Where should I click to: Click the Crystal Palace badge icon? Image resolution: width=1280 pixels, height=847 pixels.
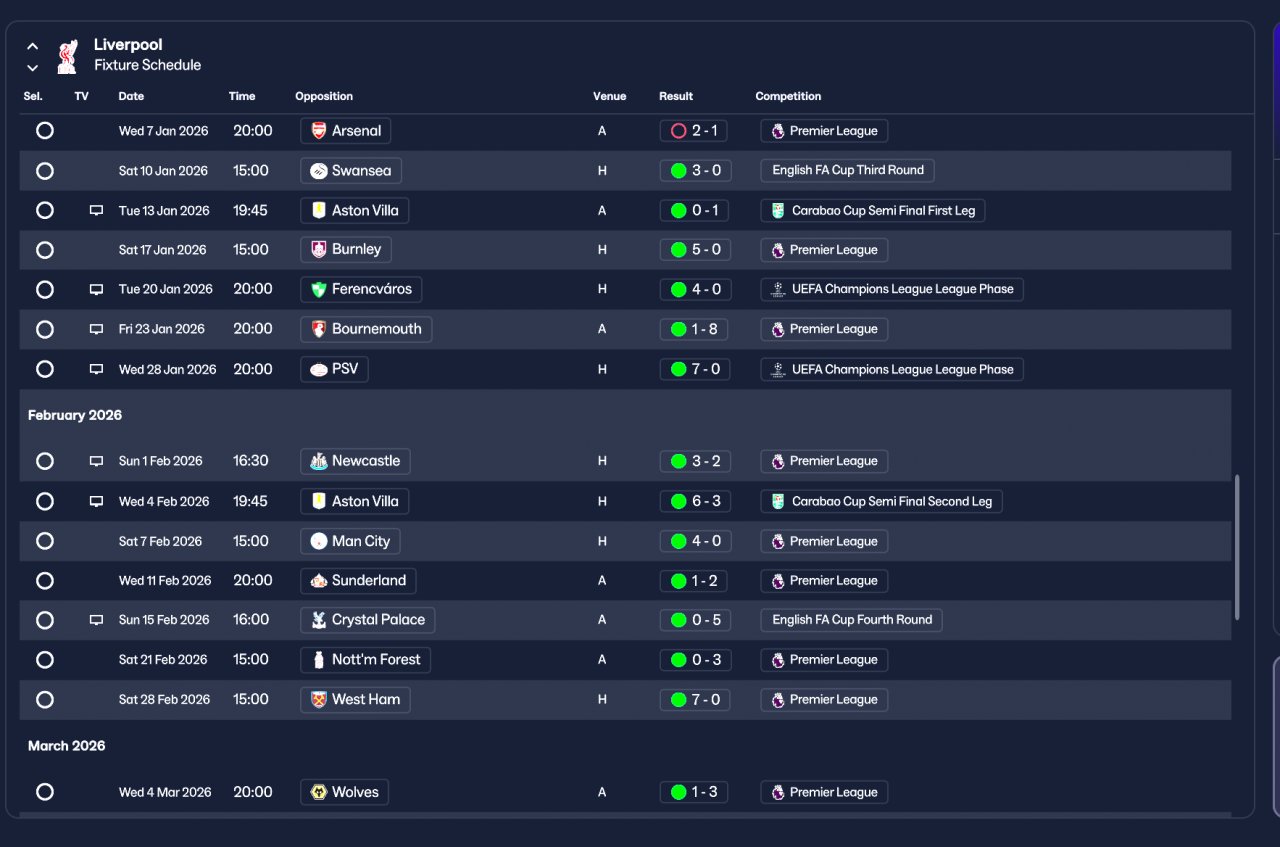tap(319, 620)
